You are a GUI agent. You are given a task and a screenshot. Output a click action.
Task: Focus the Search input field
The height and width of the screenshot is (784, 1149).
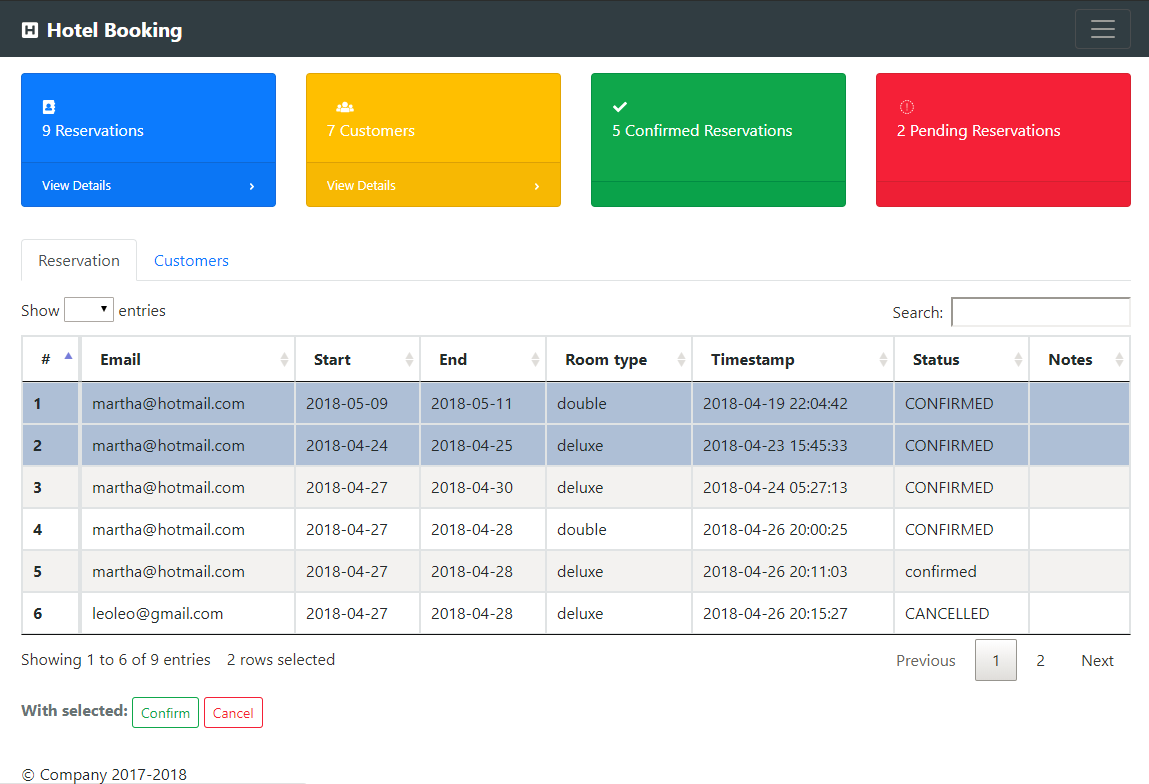point(1041,312)
